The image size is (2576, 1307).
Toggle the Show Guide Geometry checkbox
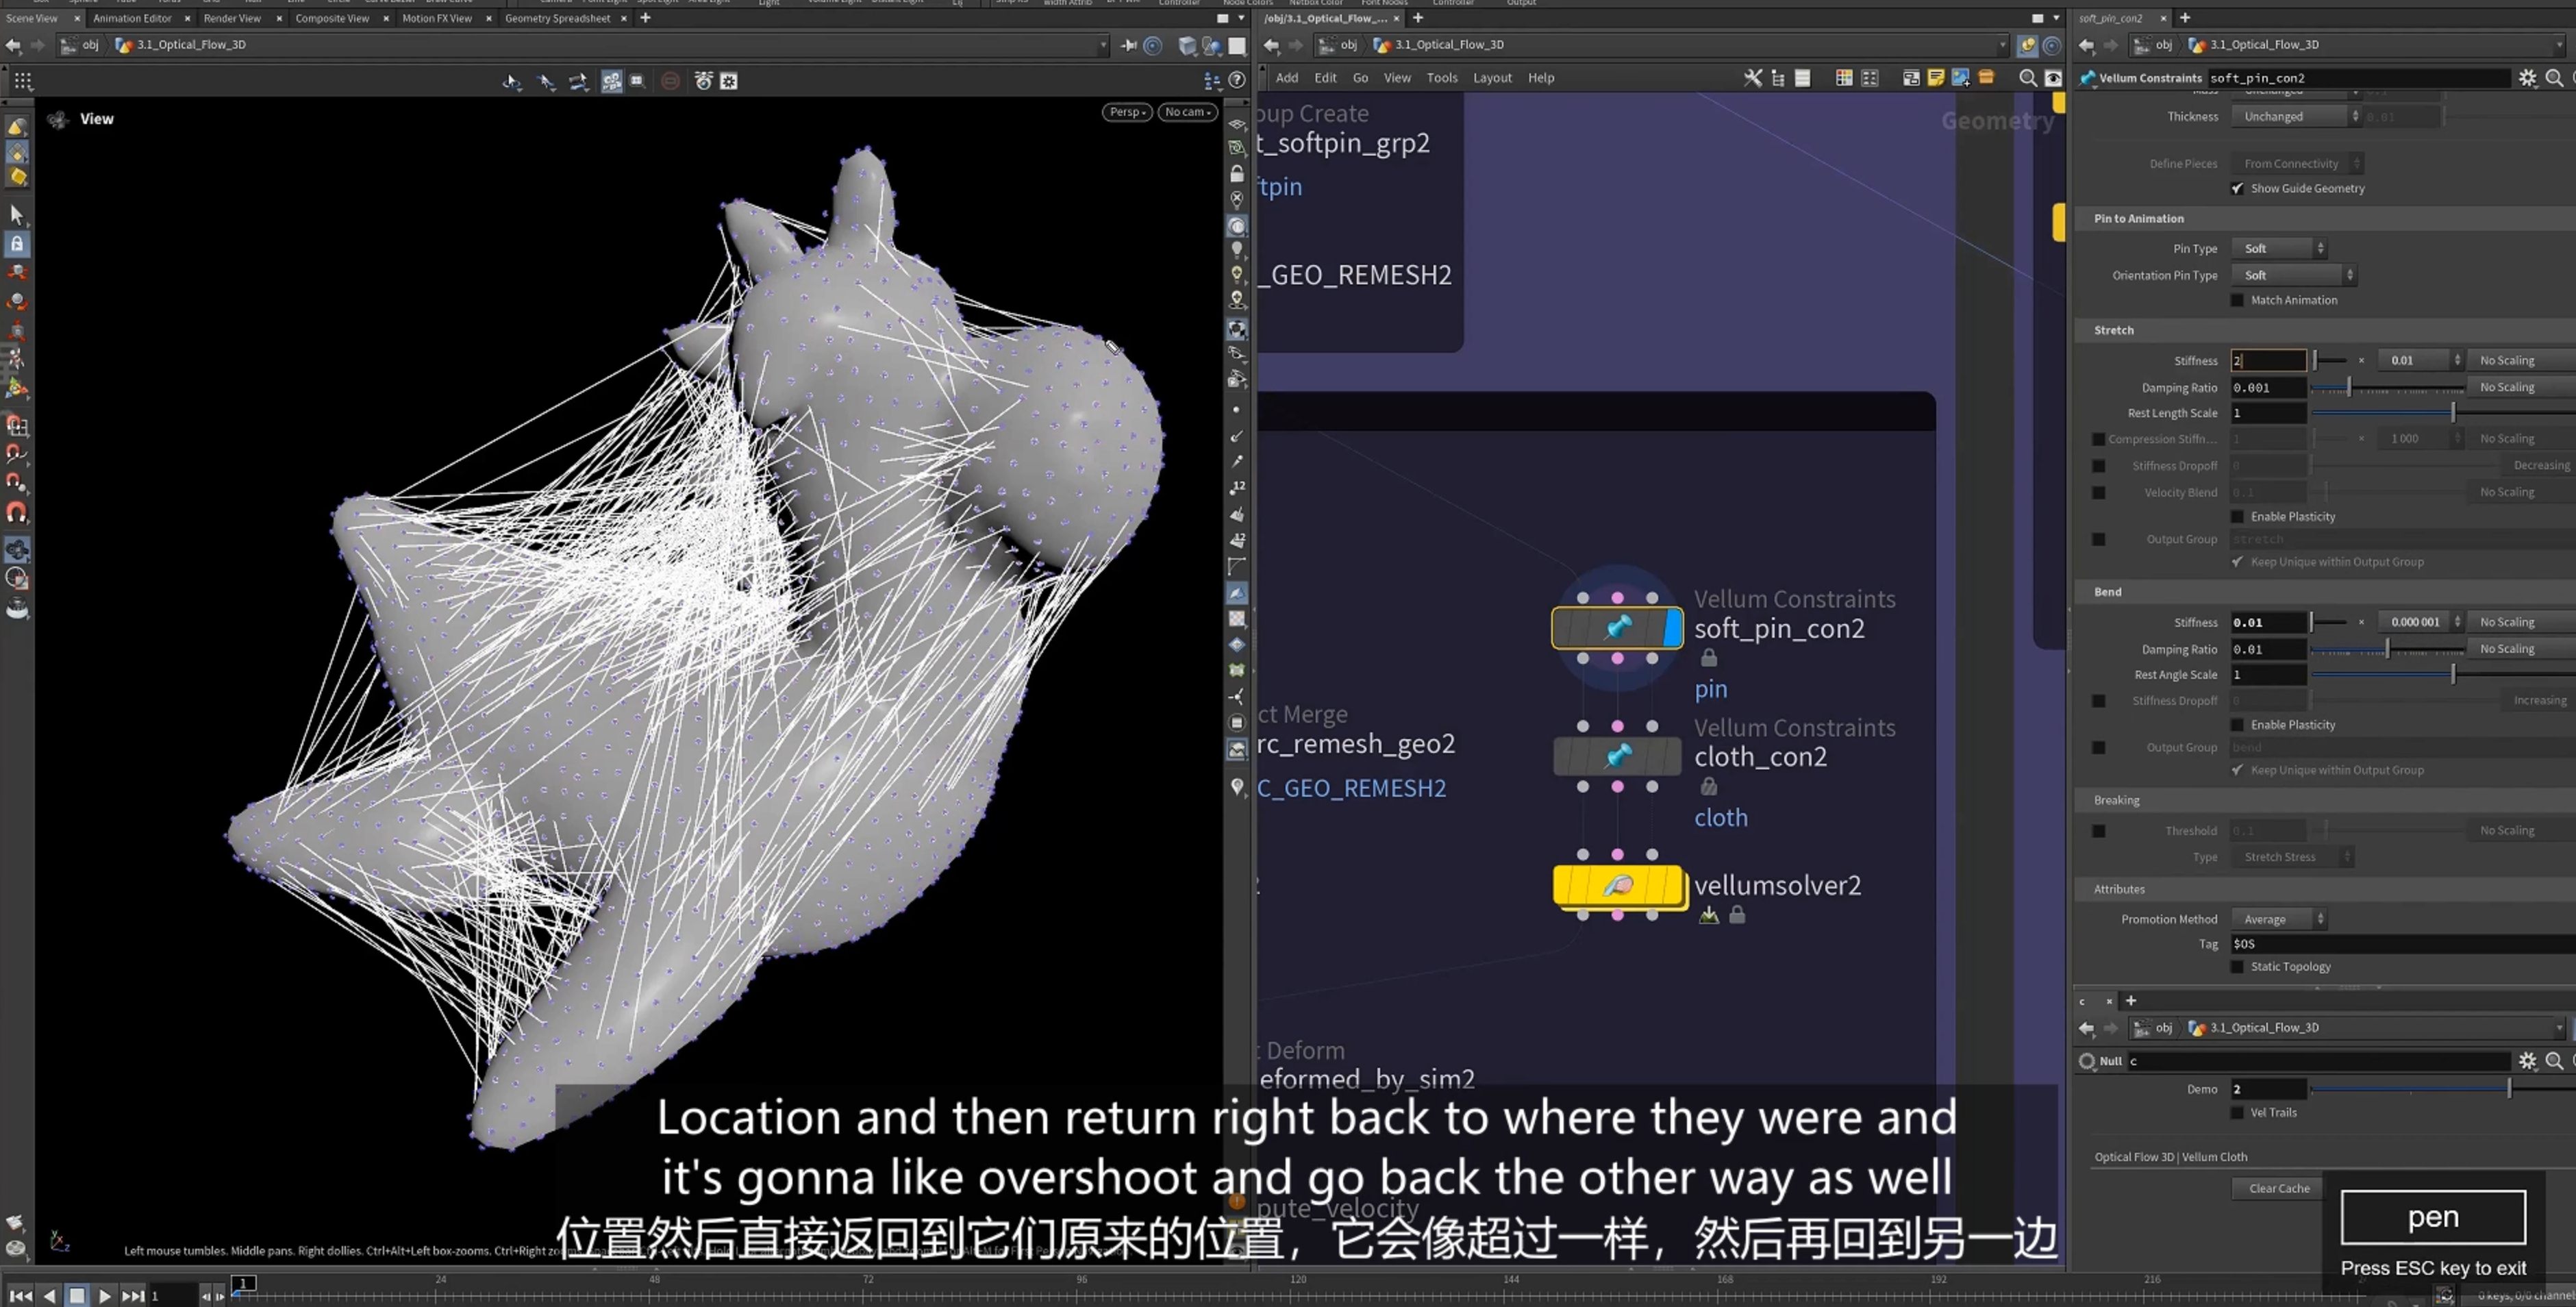[x=2237, y=188]
